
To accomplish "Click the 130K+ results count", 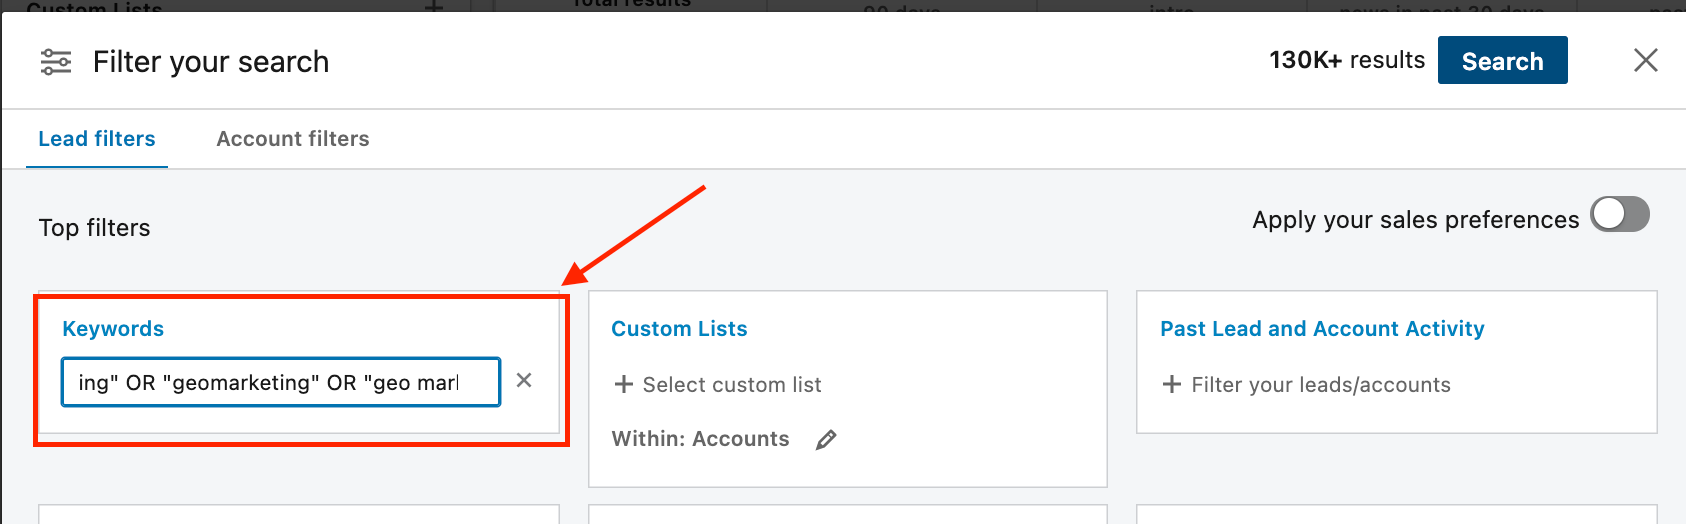I will pyautogui.click(x=1347, y=60).
